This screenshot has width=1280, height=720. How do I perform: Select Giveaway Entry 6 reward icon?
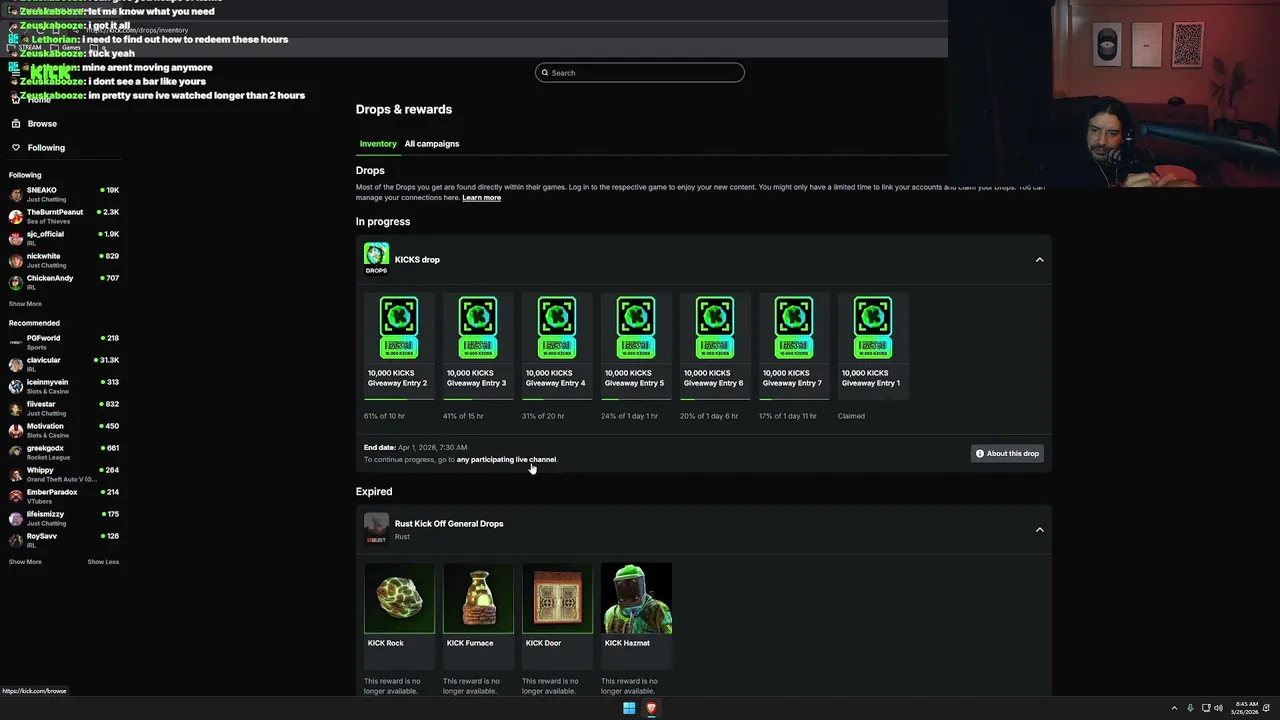(715, 328)
